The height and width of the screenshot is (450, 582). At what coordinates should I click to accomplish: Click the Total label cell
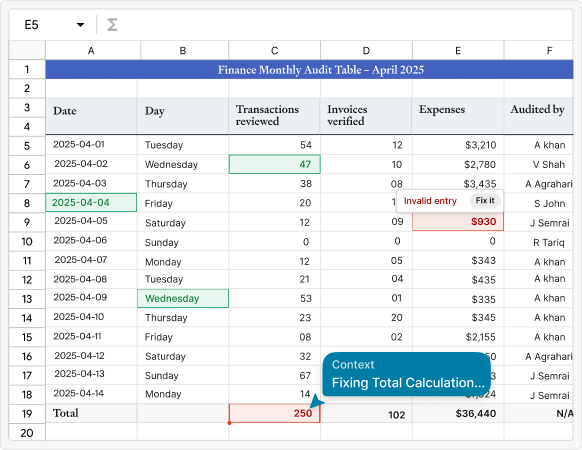tap(91, 413)
